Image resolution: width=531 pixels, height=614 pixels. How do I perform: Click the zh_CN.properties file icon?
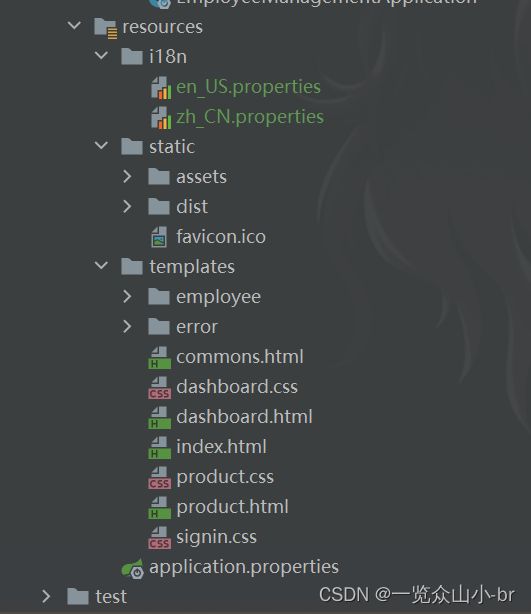click(161, 117)
